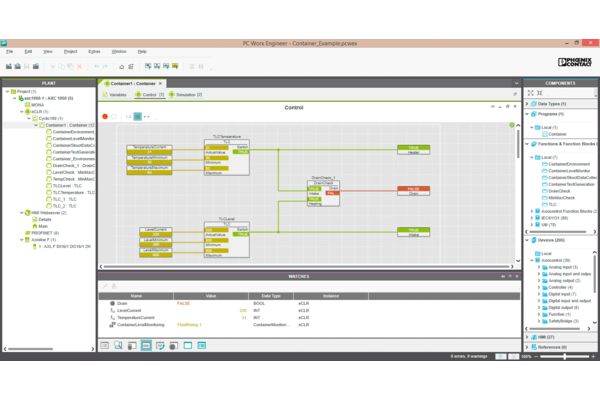
Task: Click the fourth main toolbar icon before cut
Action: click(36, 67)
